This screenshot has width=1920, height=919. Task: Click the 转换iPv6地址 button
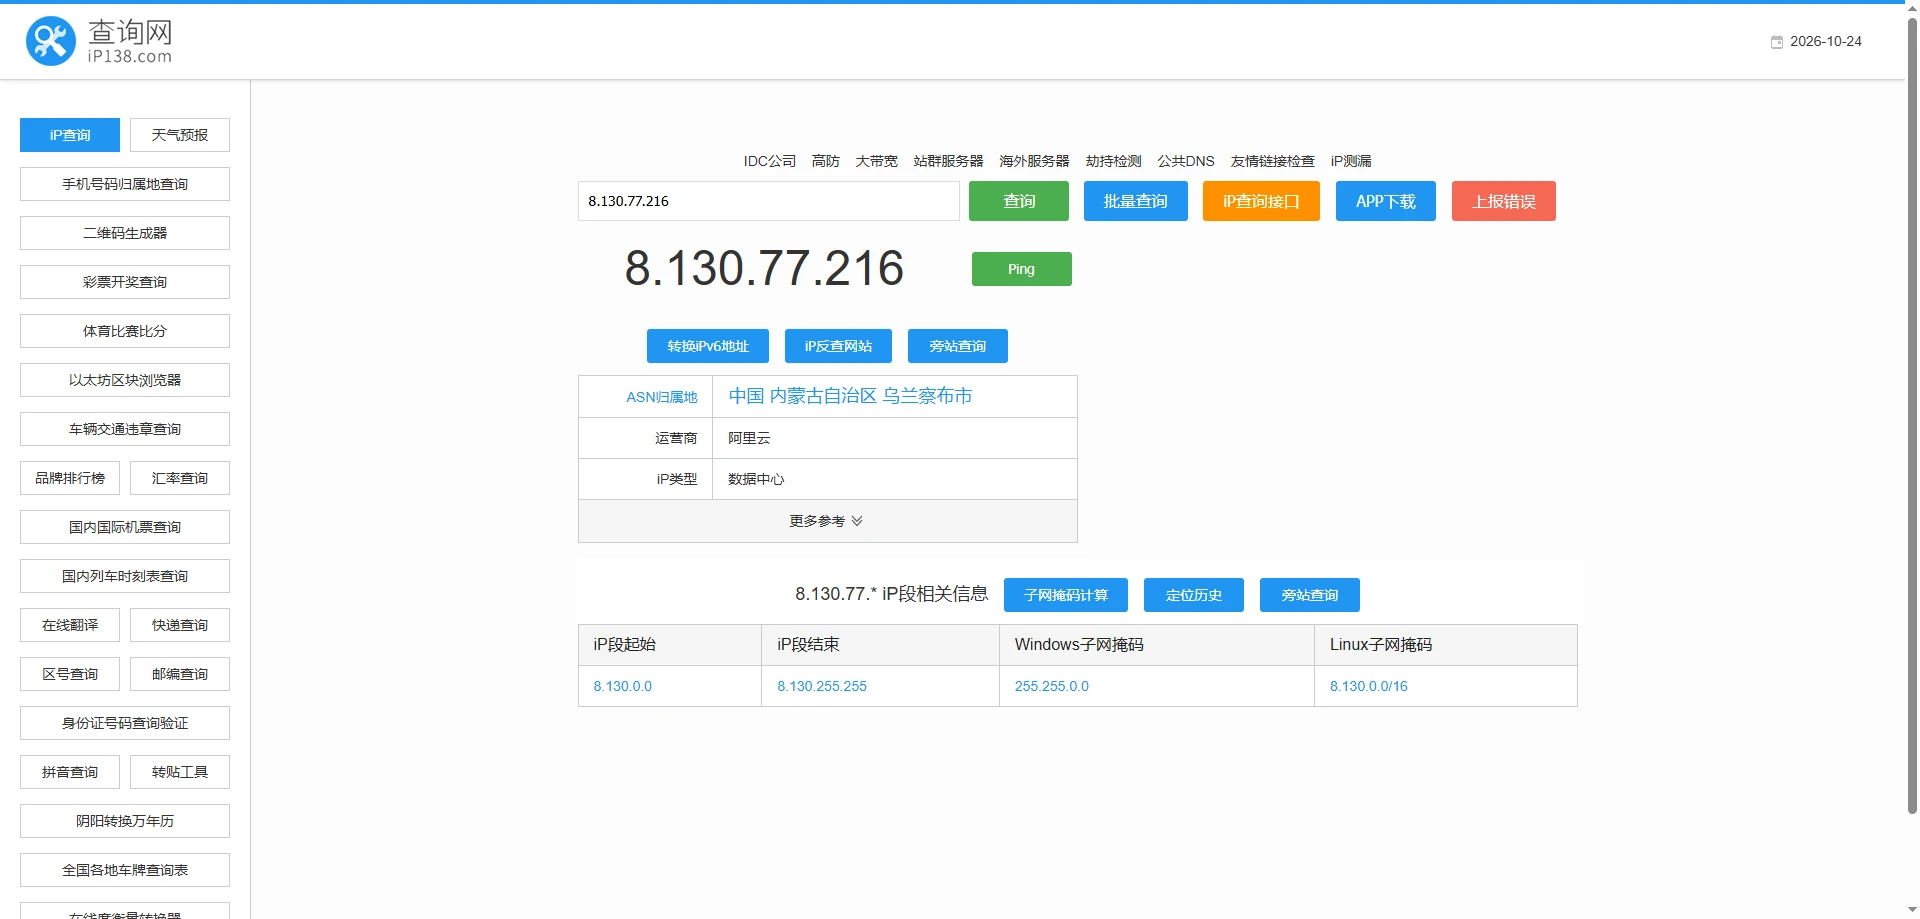(708, 346)
